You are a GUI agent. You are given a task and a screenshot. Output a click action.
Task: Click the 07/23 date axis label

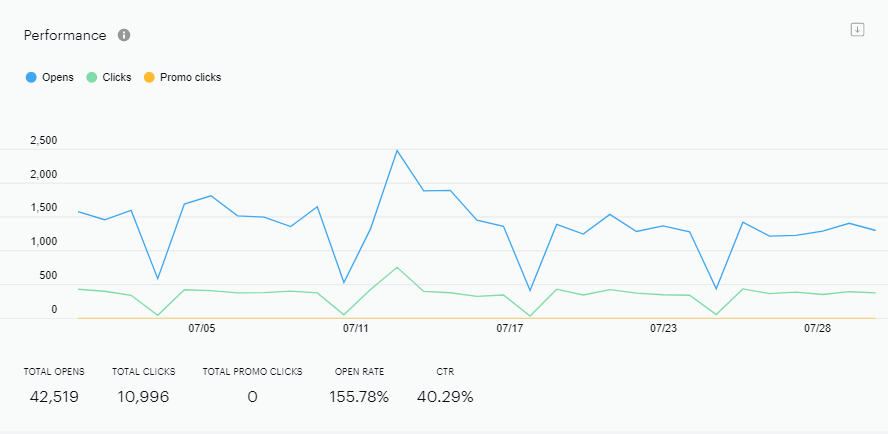[663, 329]
